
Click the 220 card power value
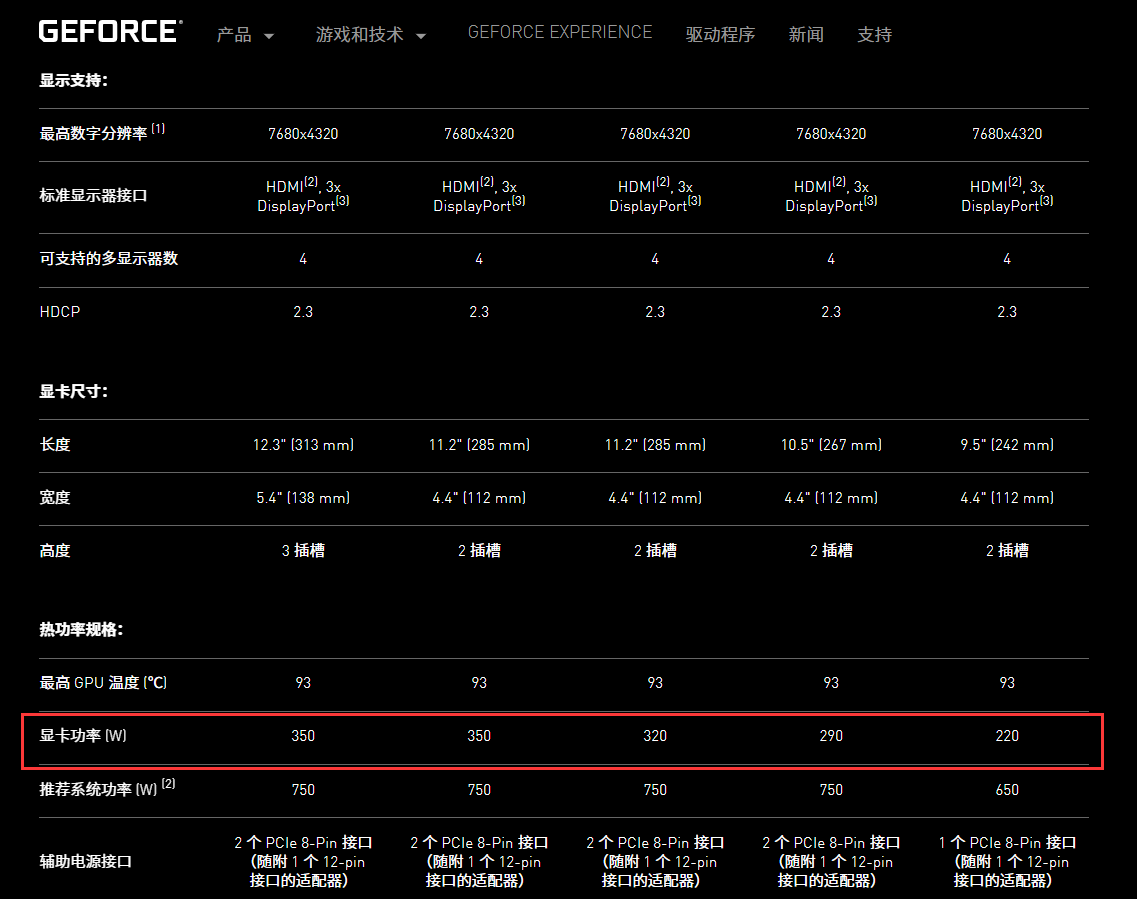1006,736
